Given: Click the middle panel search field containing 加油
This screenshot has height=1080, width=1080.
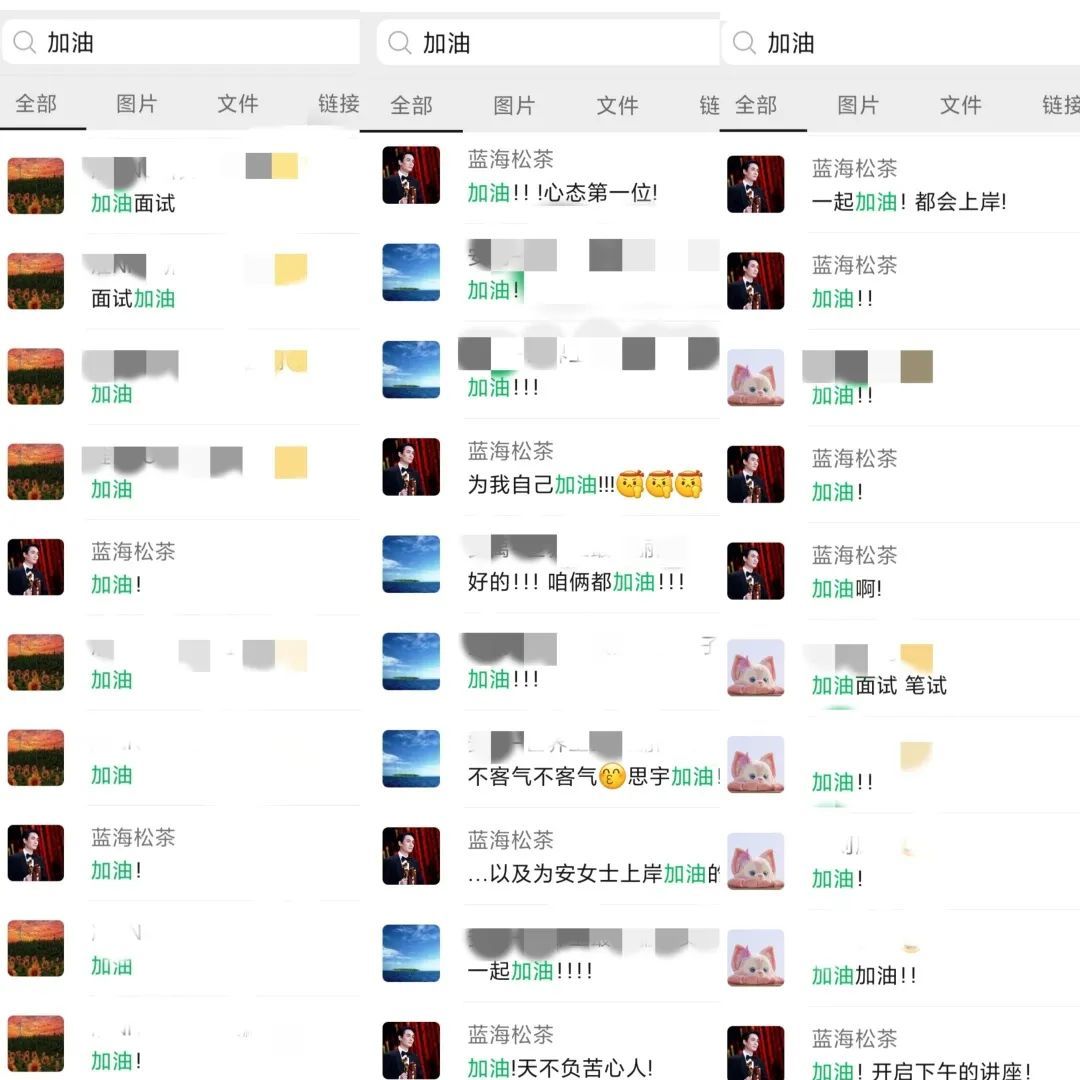Looking at the screenshot, I should (548, 43).
